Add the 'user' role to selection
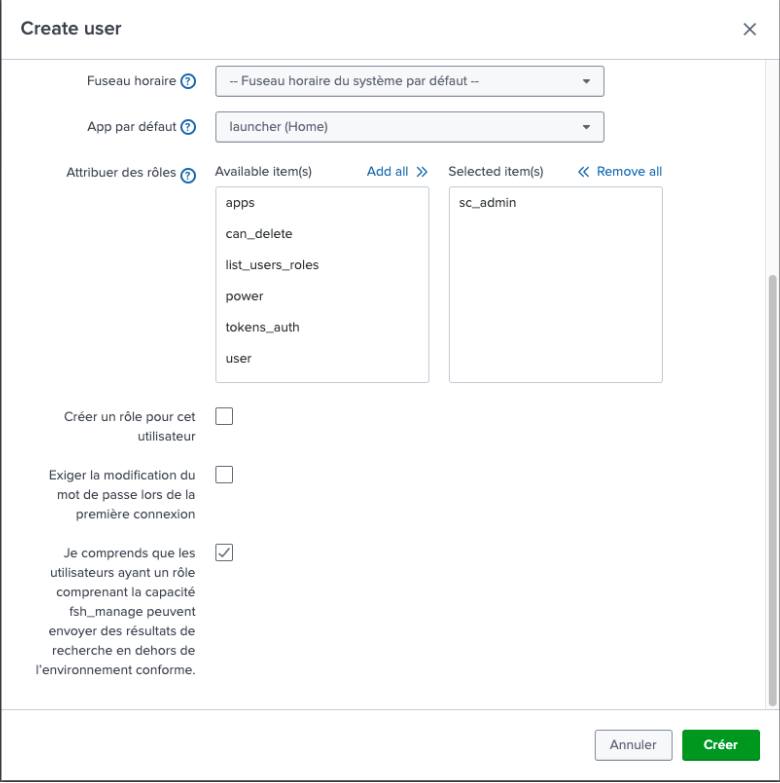 click(239, 358)
